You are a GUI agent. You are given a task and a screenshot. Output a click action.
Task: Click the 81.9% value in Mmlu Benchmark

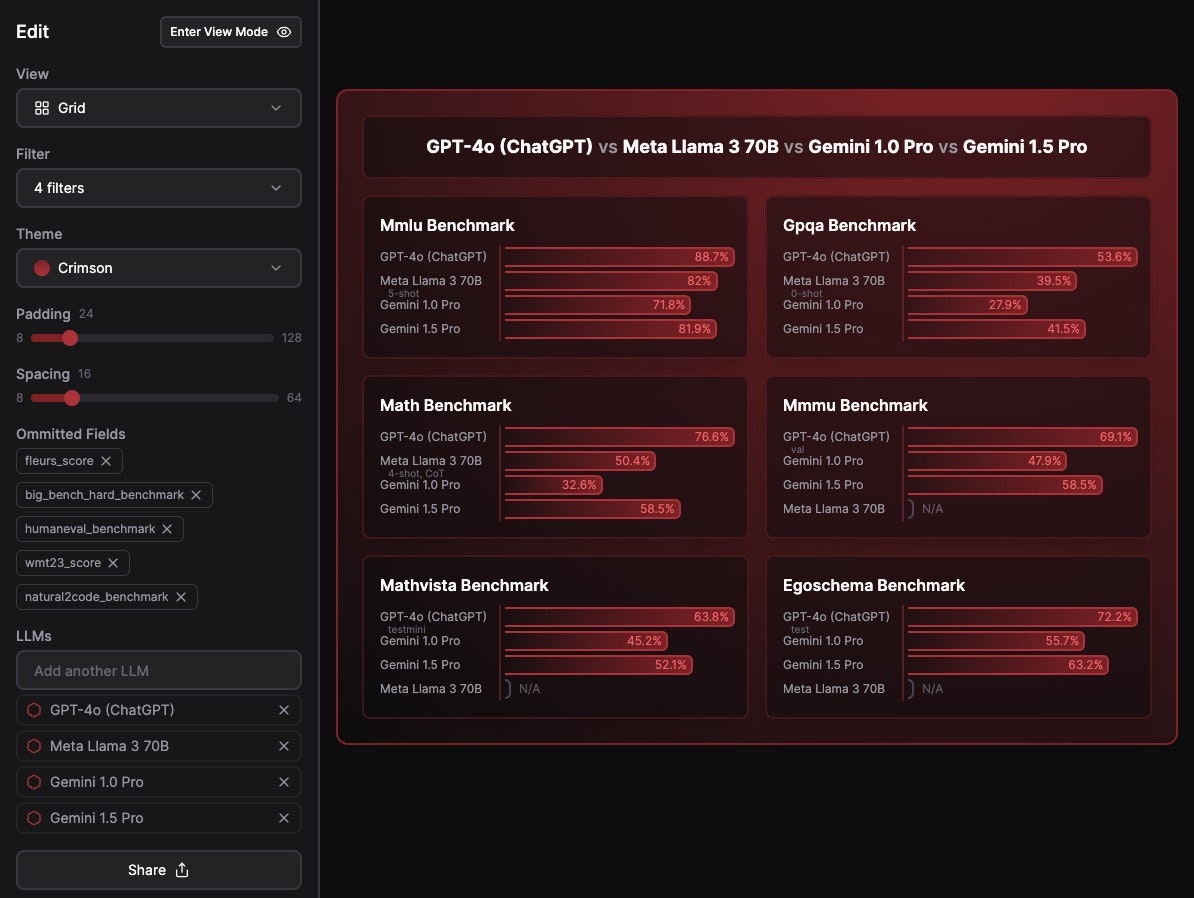pyautogui.click(x=694, y=329)
